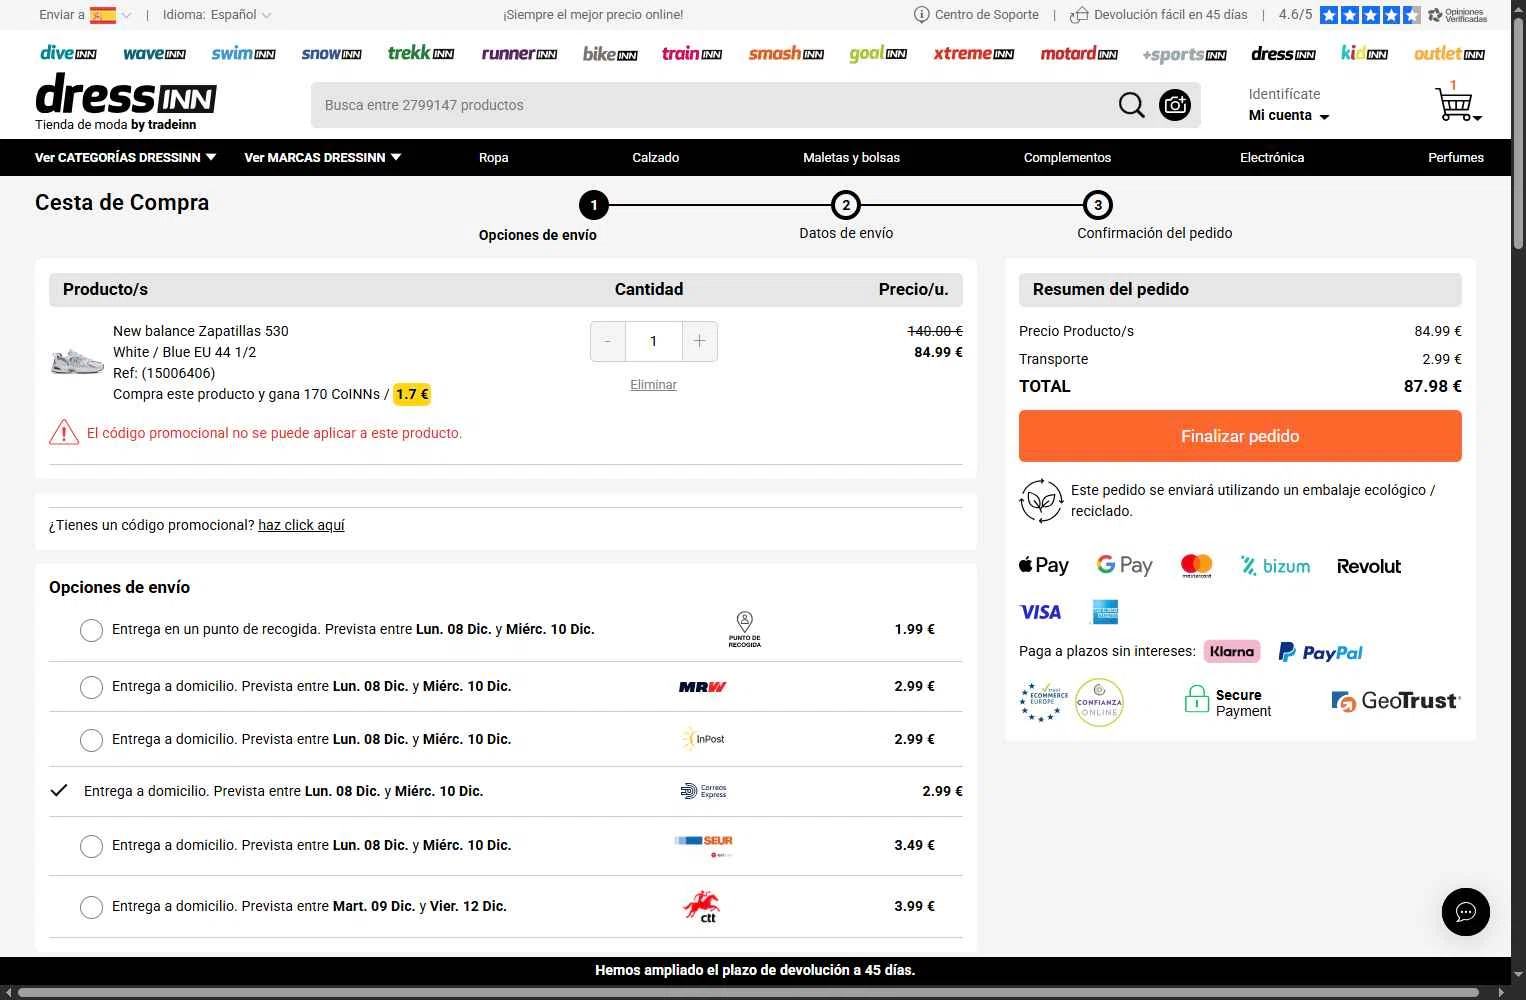Open the bikeinn store logo
Image resolution: width=1526 pixels, height=1000 pixels.
[610, 53]
